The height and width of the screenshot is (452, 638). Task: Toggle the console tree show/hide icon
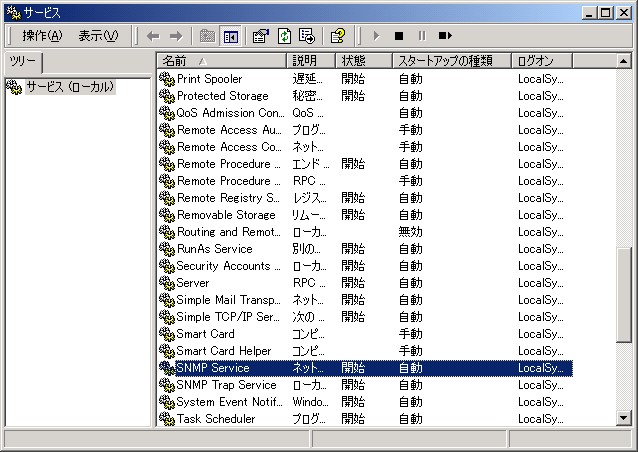click(x=231, y=36)
